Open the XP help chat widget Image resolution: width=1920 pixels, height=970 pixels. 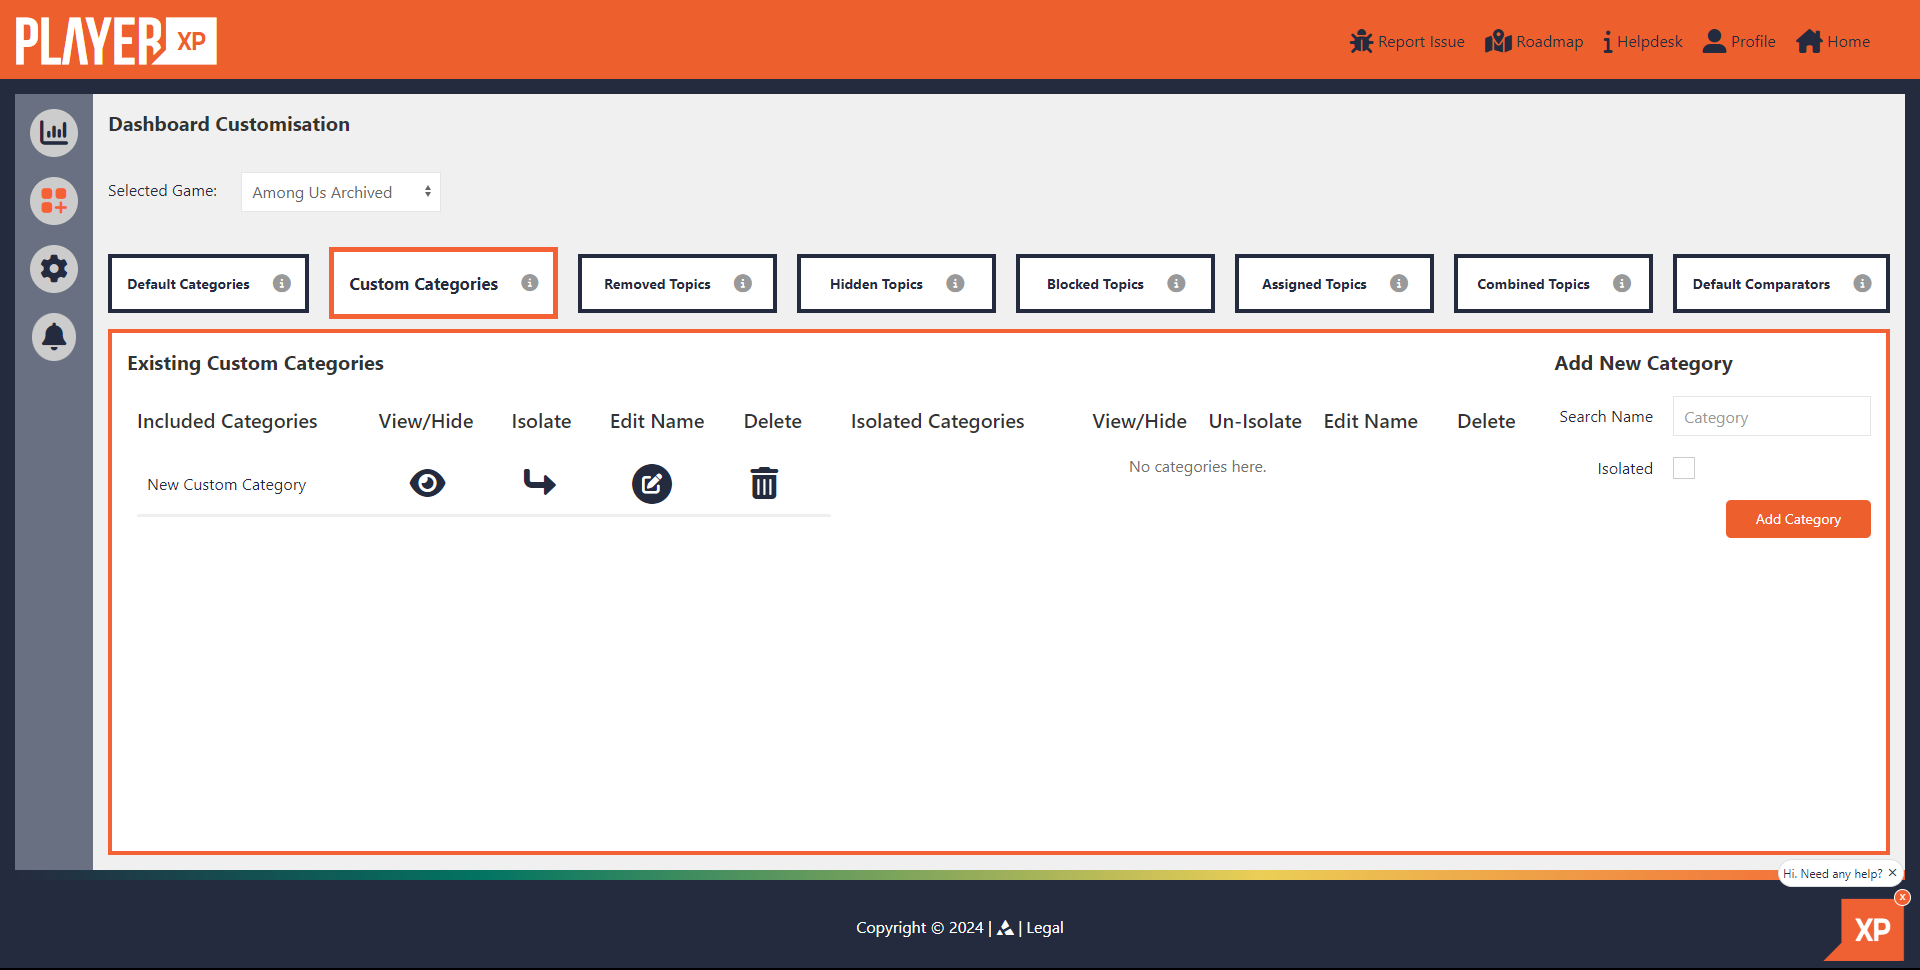click(x=1868, y=929)
